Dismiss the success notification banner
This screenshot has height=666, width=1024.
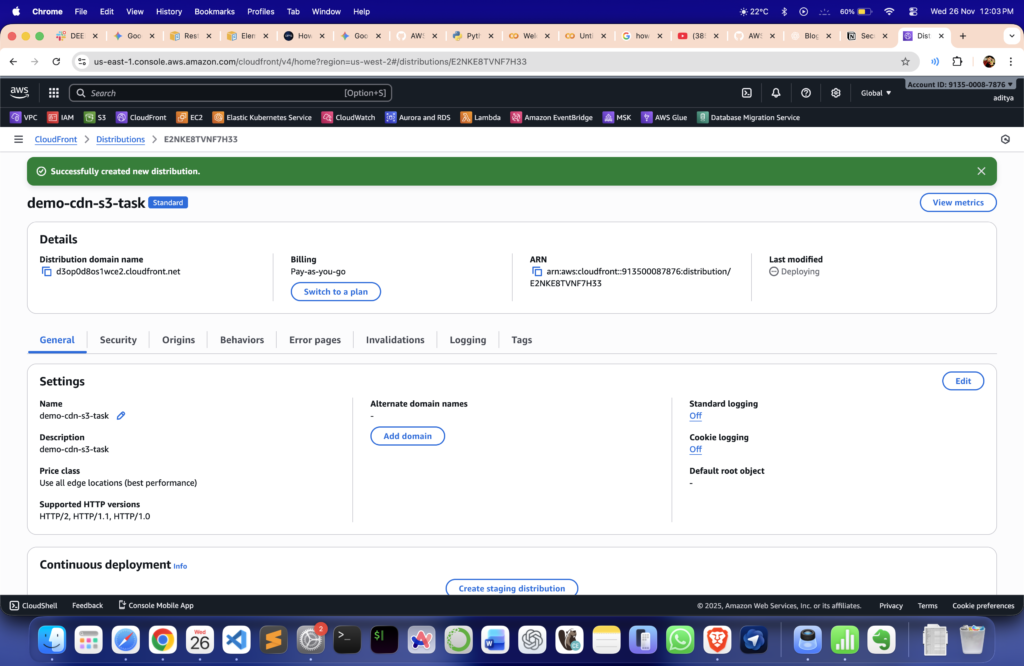pos(981,171)
